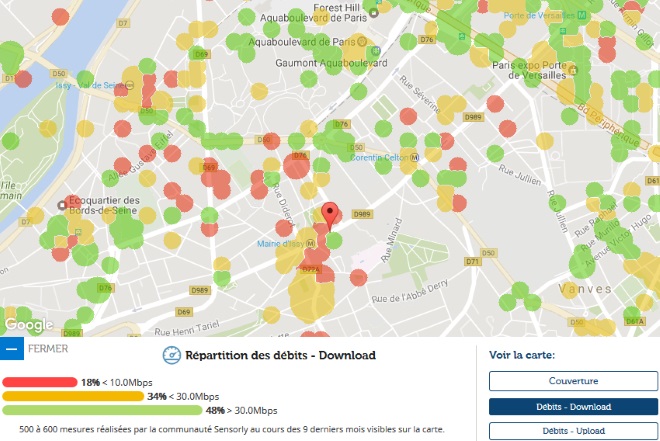The image size is (660, 441).
Task: Click the red 18% under 10.0Mbps bar
Action: tap(40, 382)
